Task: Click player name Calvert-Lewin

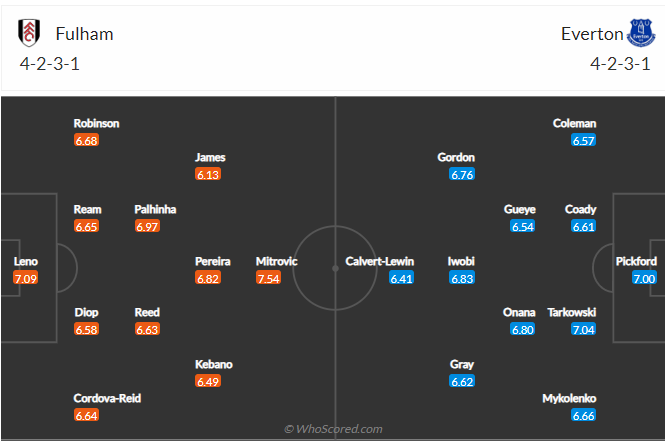Action: [379, 261]
